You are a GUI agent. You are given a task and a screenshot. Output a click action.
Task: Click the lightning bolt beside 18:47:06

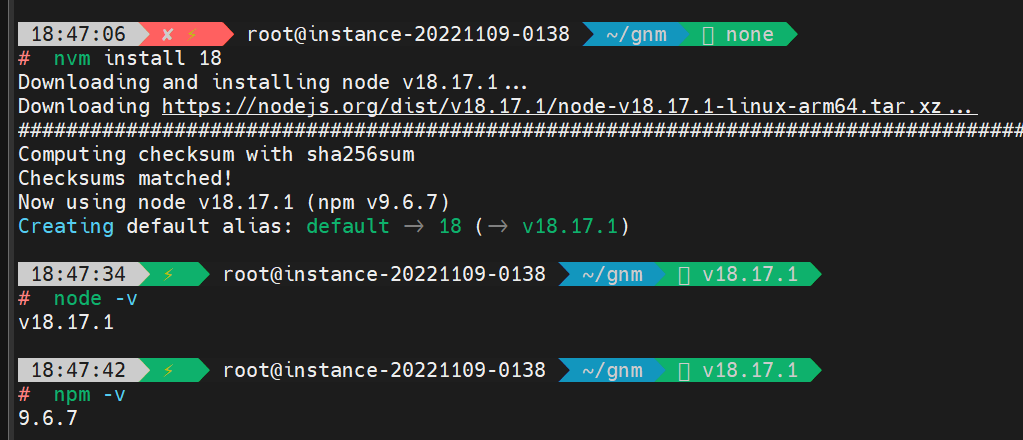192,35
